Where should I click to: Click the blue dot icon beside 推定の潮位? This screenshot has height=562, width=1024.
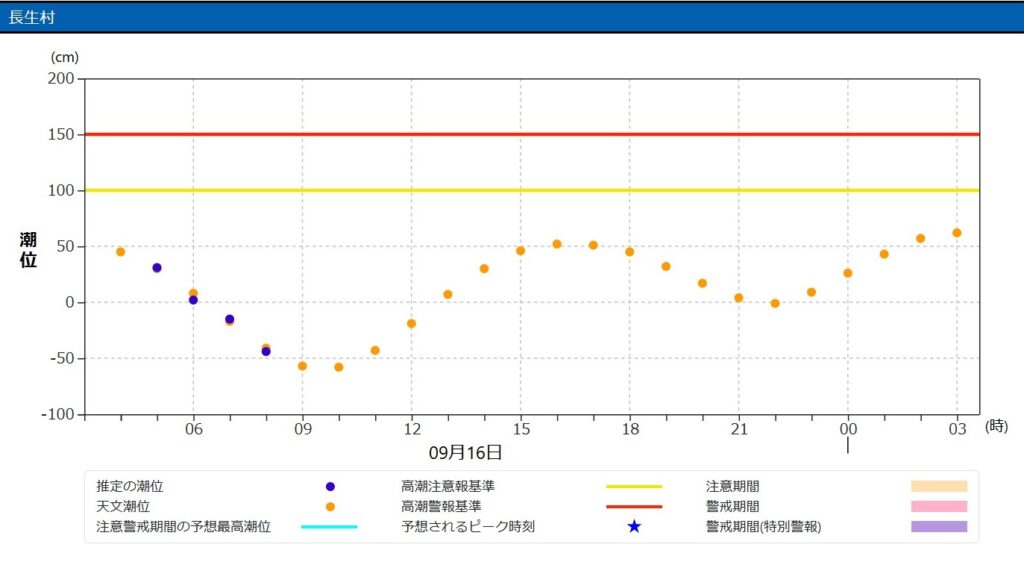click(330, 486)
